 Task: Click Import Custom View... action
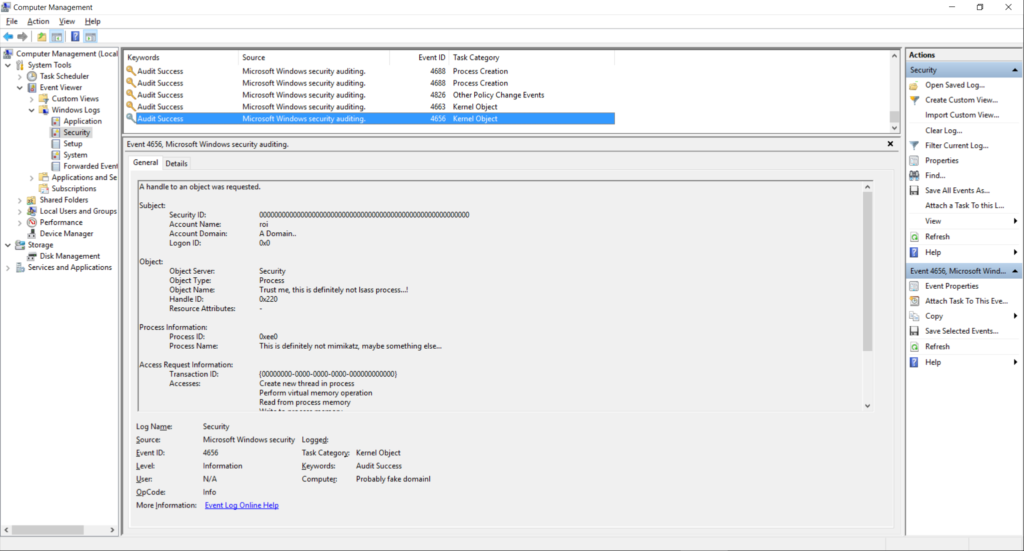962,115
